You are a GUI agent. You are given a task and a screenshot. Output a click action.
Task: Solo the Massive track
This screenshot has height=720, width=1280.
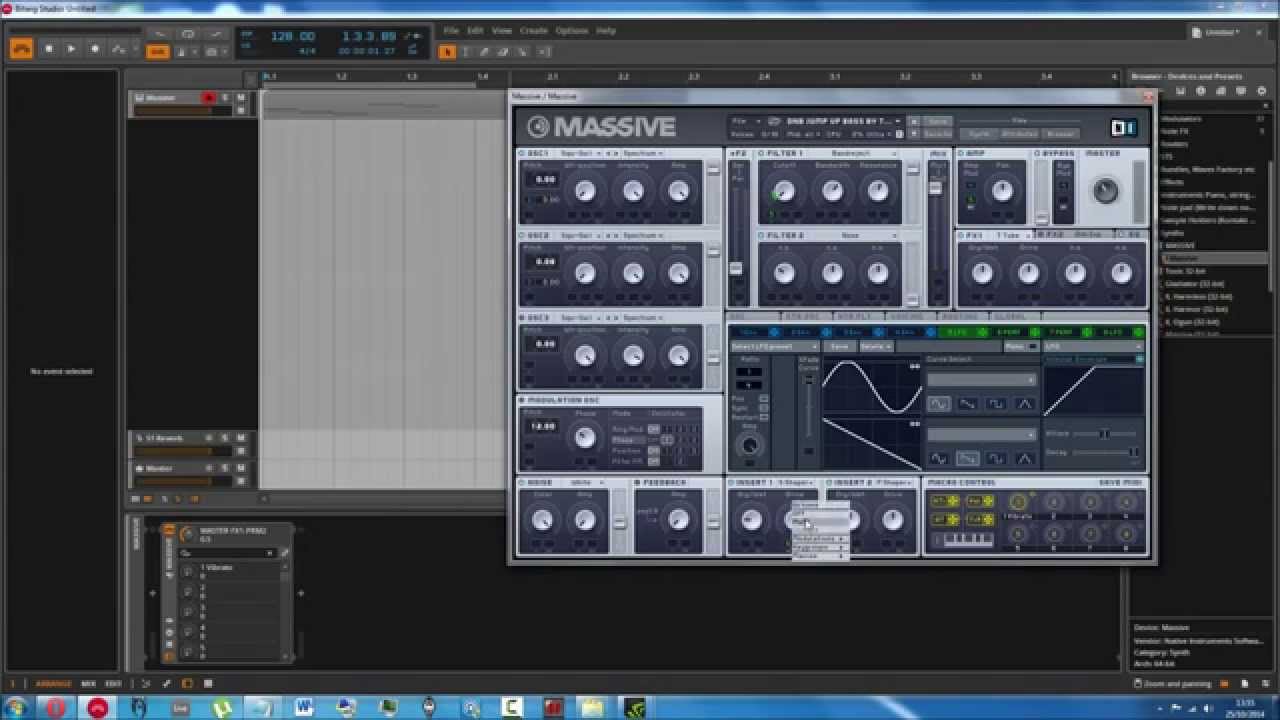225,98
